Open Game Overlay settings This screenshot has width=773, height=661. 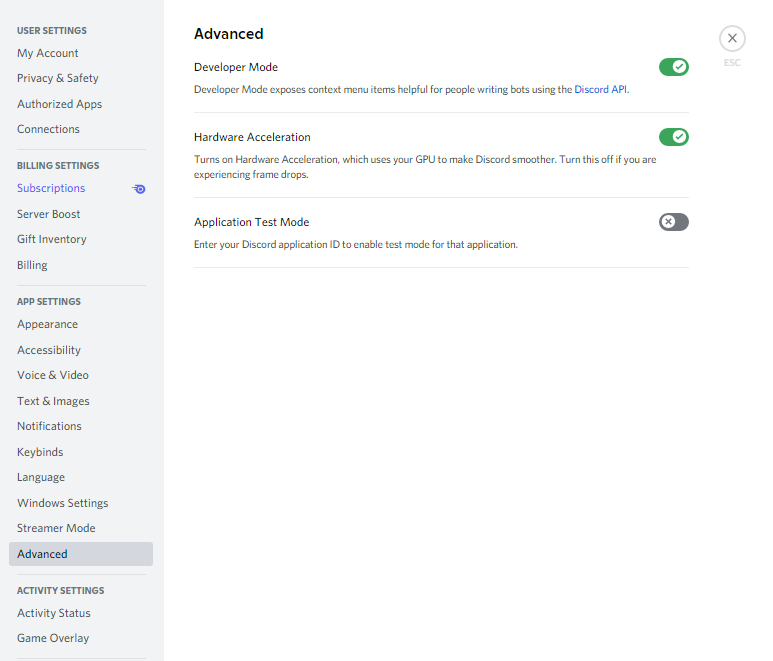tap(53, 638)
